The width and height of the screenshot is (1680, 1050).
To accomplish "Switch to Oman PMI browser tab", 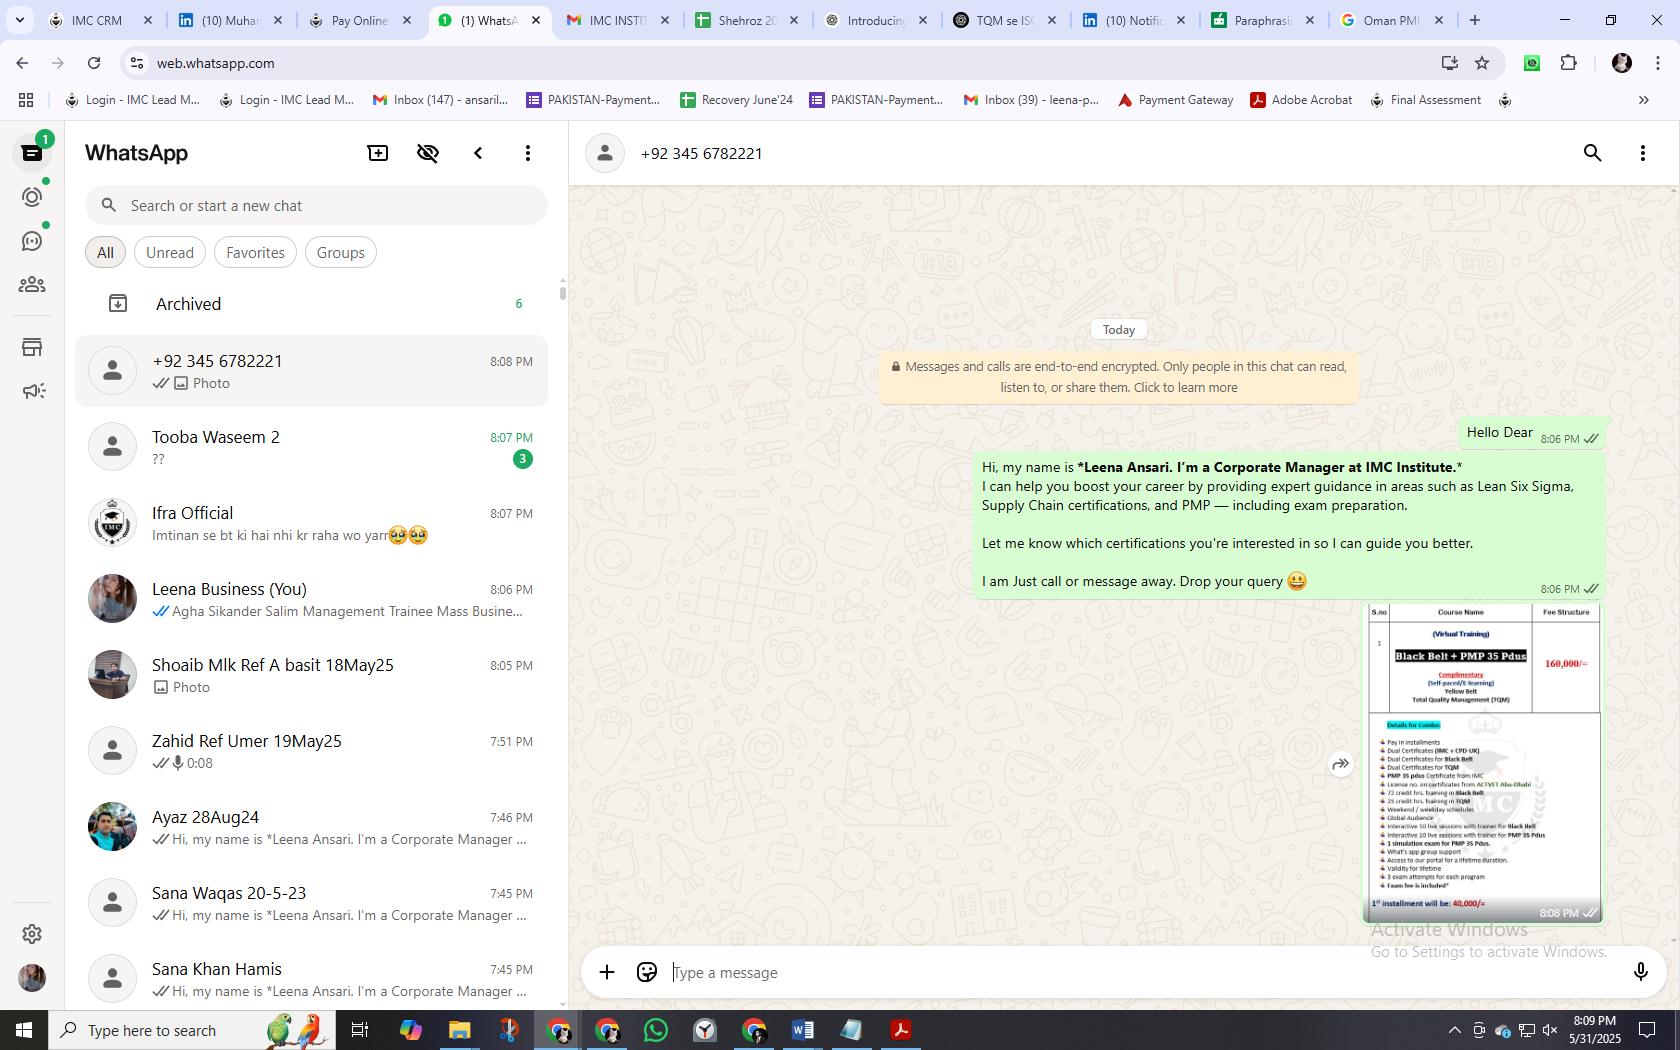I will [1392, 20].
